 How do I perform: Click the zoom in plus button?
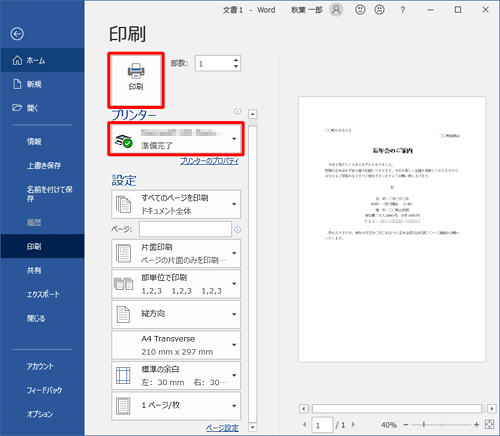[476, 424]
